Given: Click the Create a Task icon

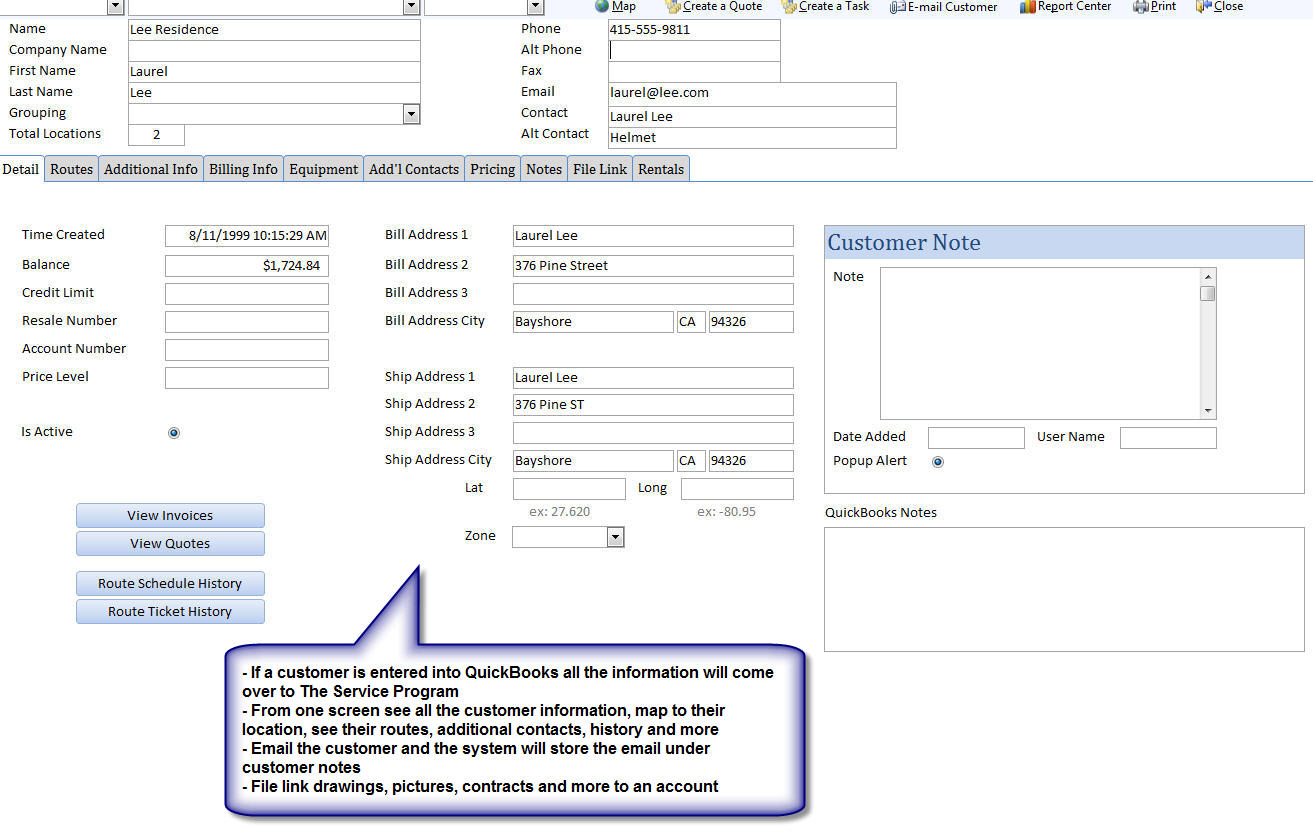Looking at the screenshot, I should click(x=789, y=6).
